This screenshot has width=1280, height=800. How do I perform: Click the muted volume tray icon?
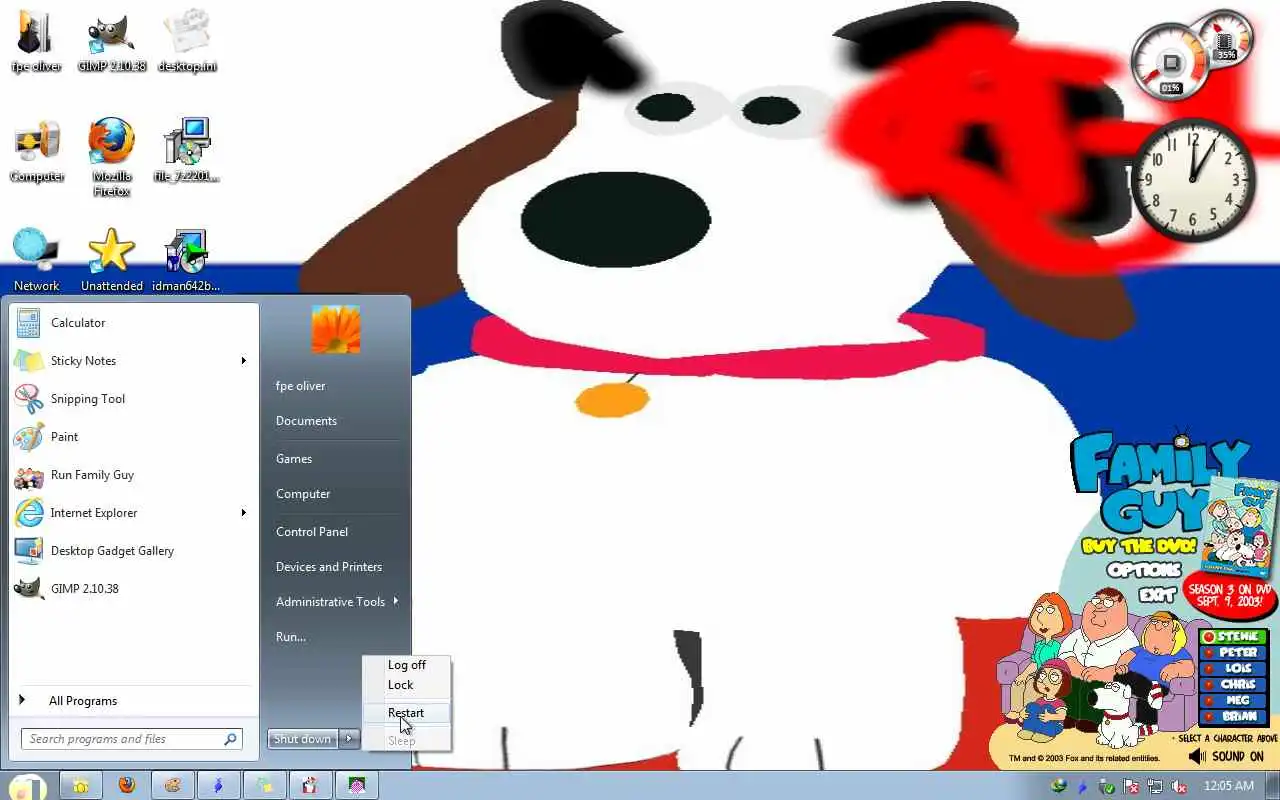[1180, 786]
